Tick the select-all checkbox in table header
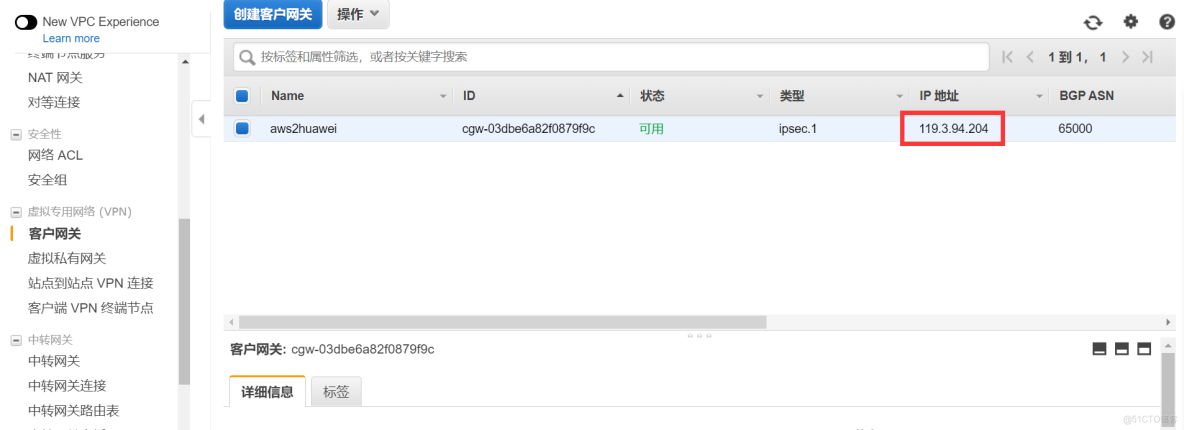 (242, 96)
